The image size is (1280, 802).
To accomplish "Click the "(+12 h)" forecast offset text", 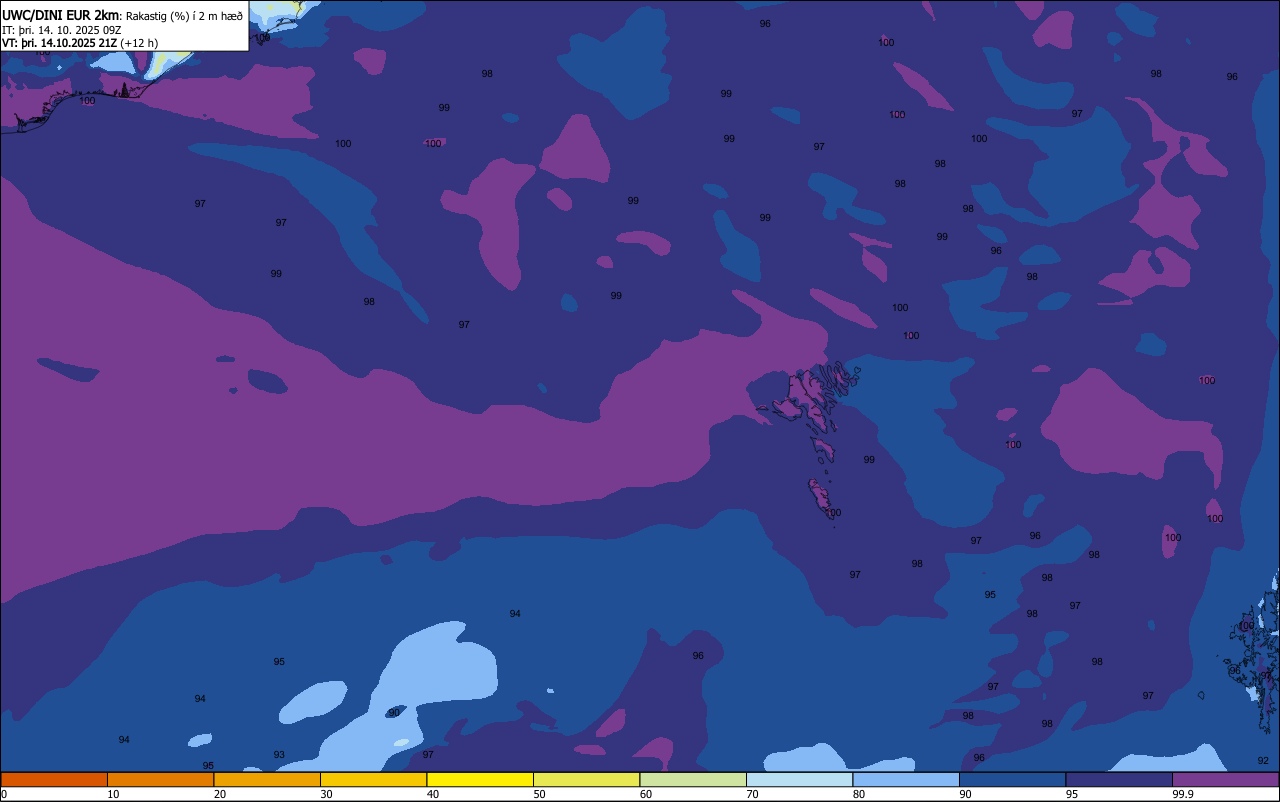I will pyautogui.click(x=139, y=43).
